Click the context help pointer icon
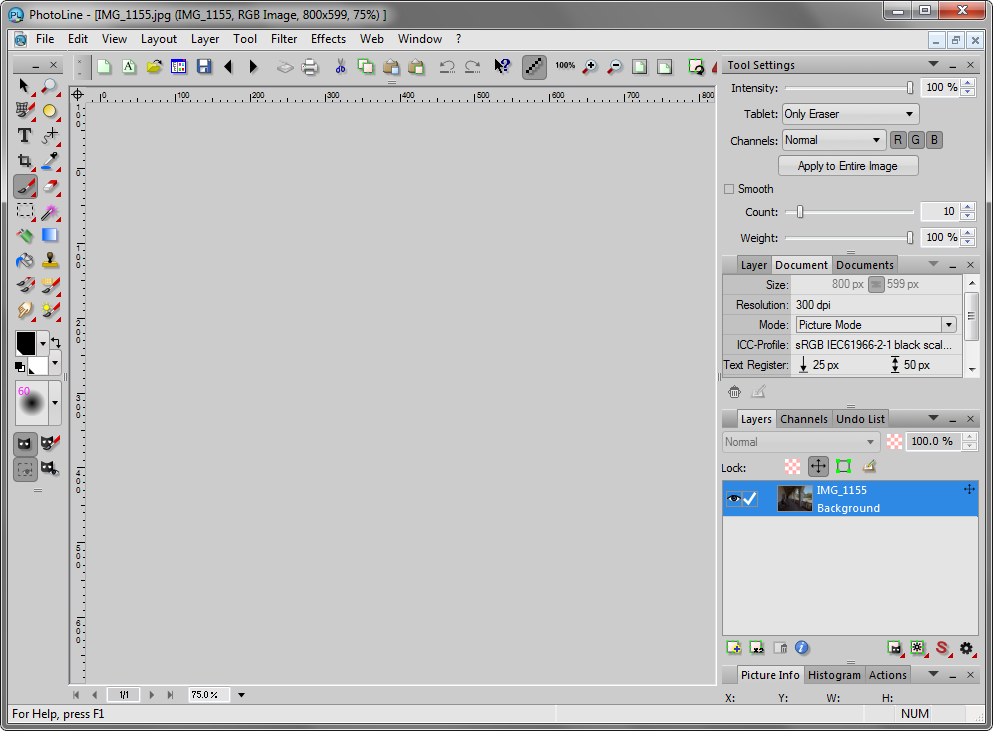Image resolution: width=993 pixels, height=731 pixels. [x=502, y=67]
